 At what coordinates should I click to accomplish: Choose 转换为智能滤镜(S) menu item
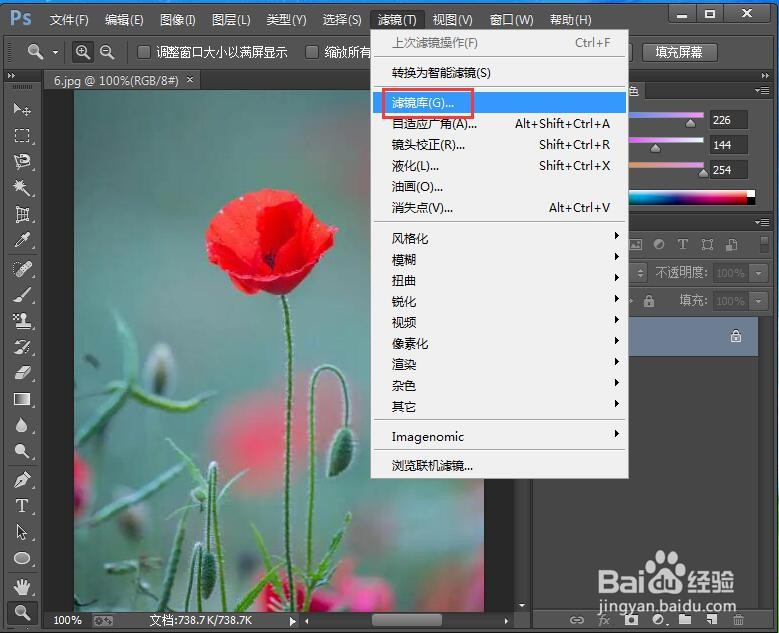pyautogui.click(x=500, y=73)
